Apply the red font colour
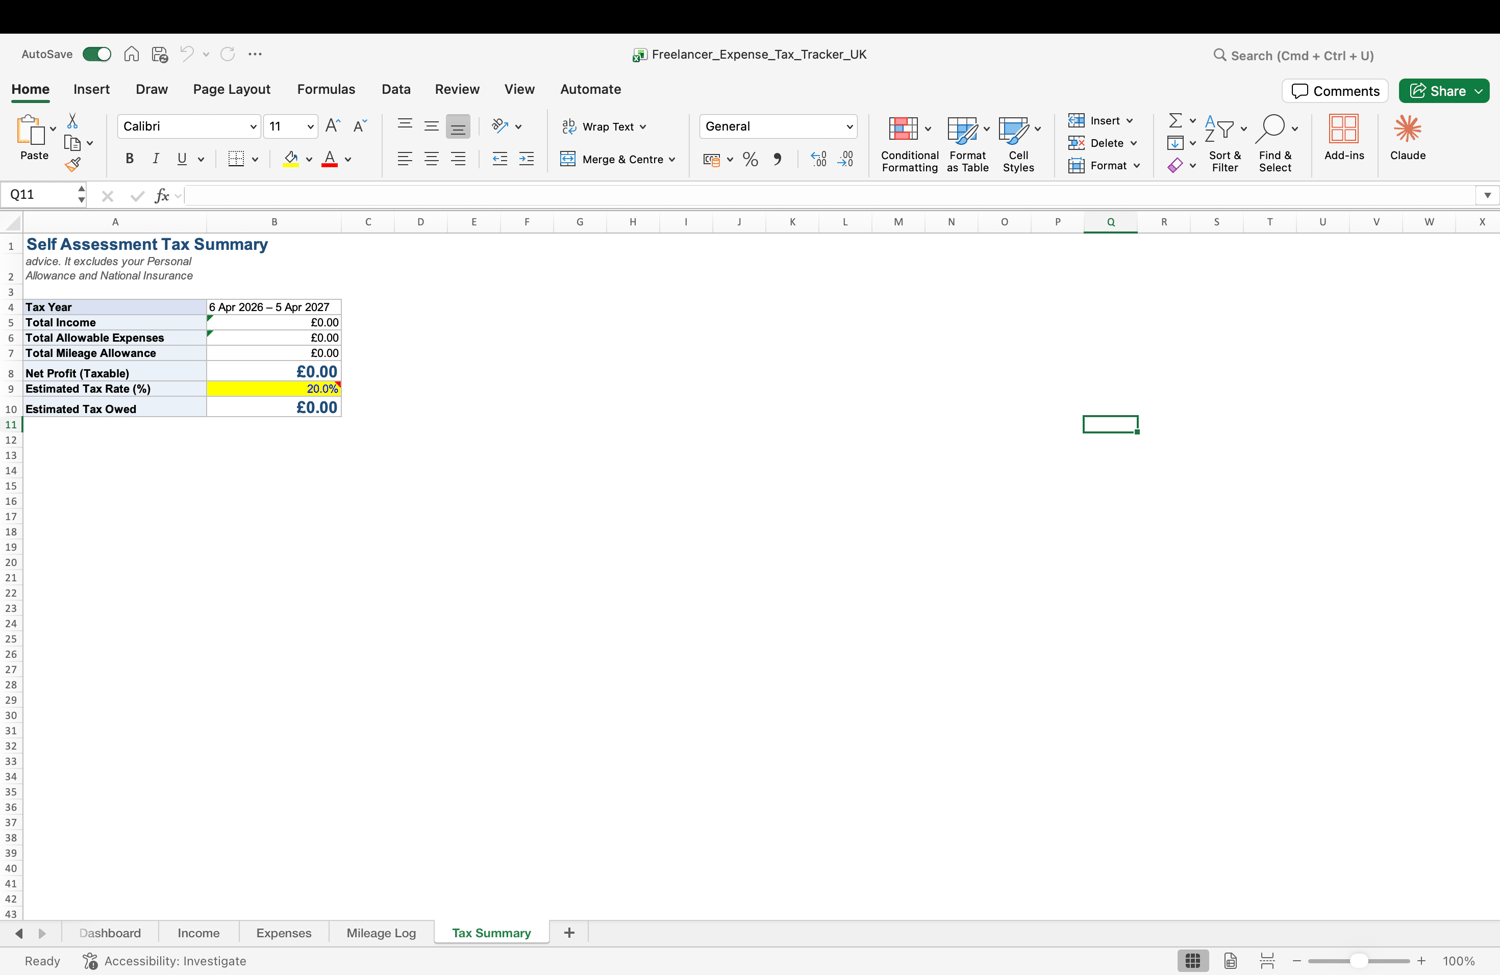 click(x=329, y=159)
